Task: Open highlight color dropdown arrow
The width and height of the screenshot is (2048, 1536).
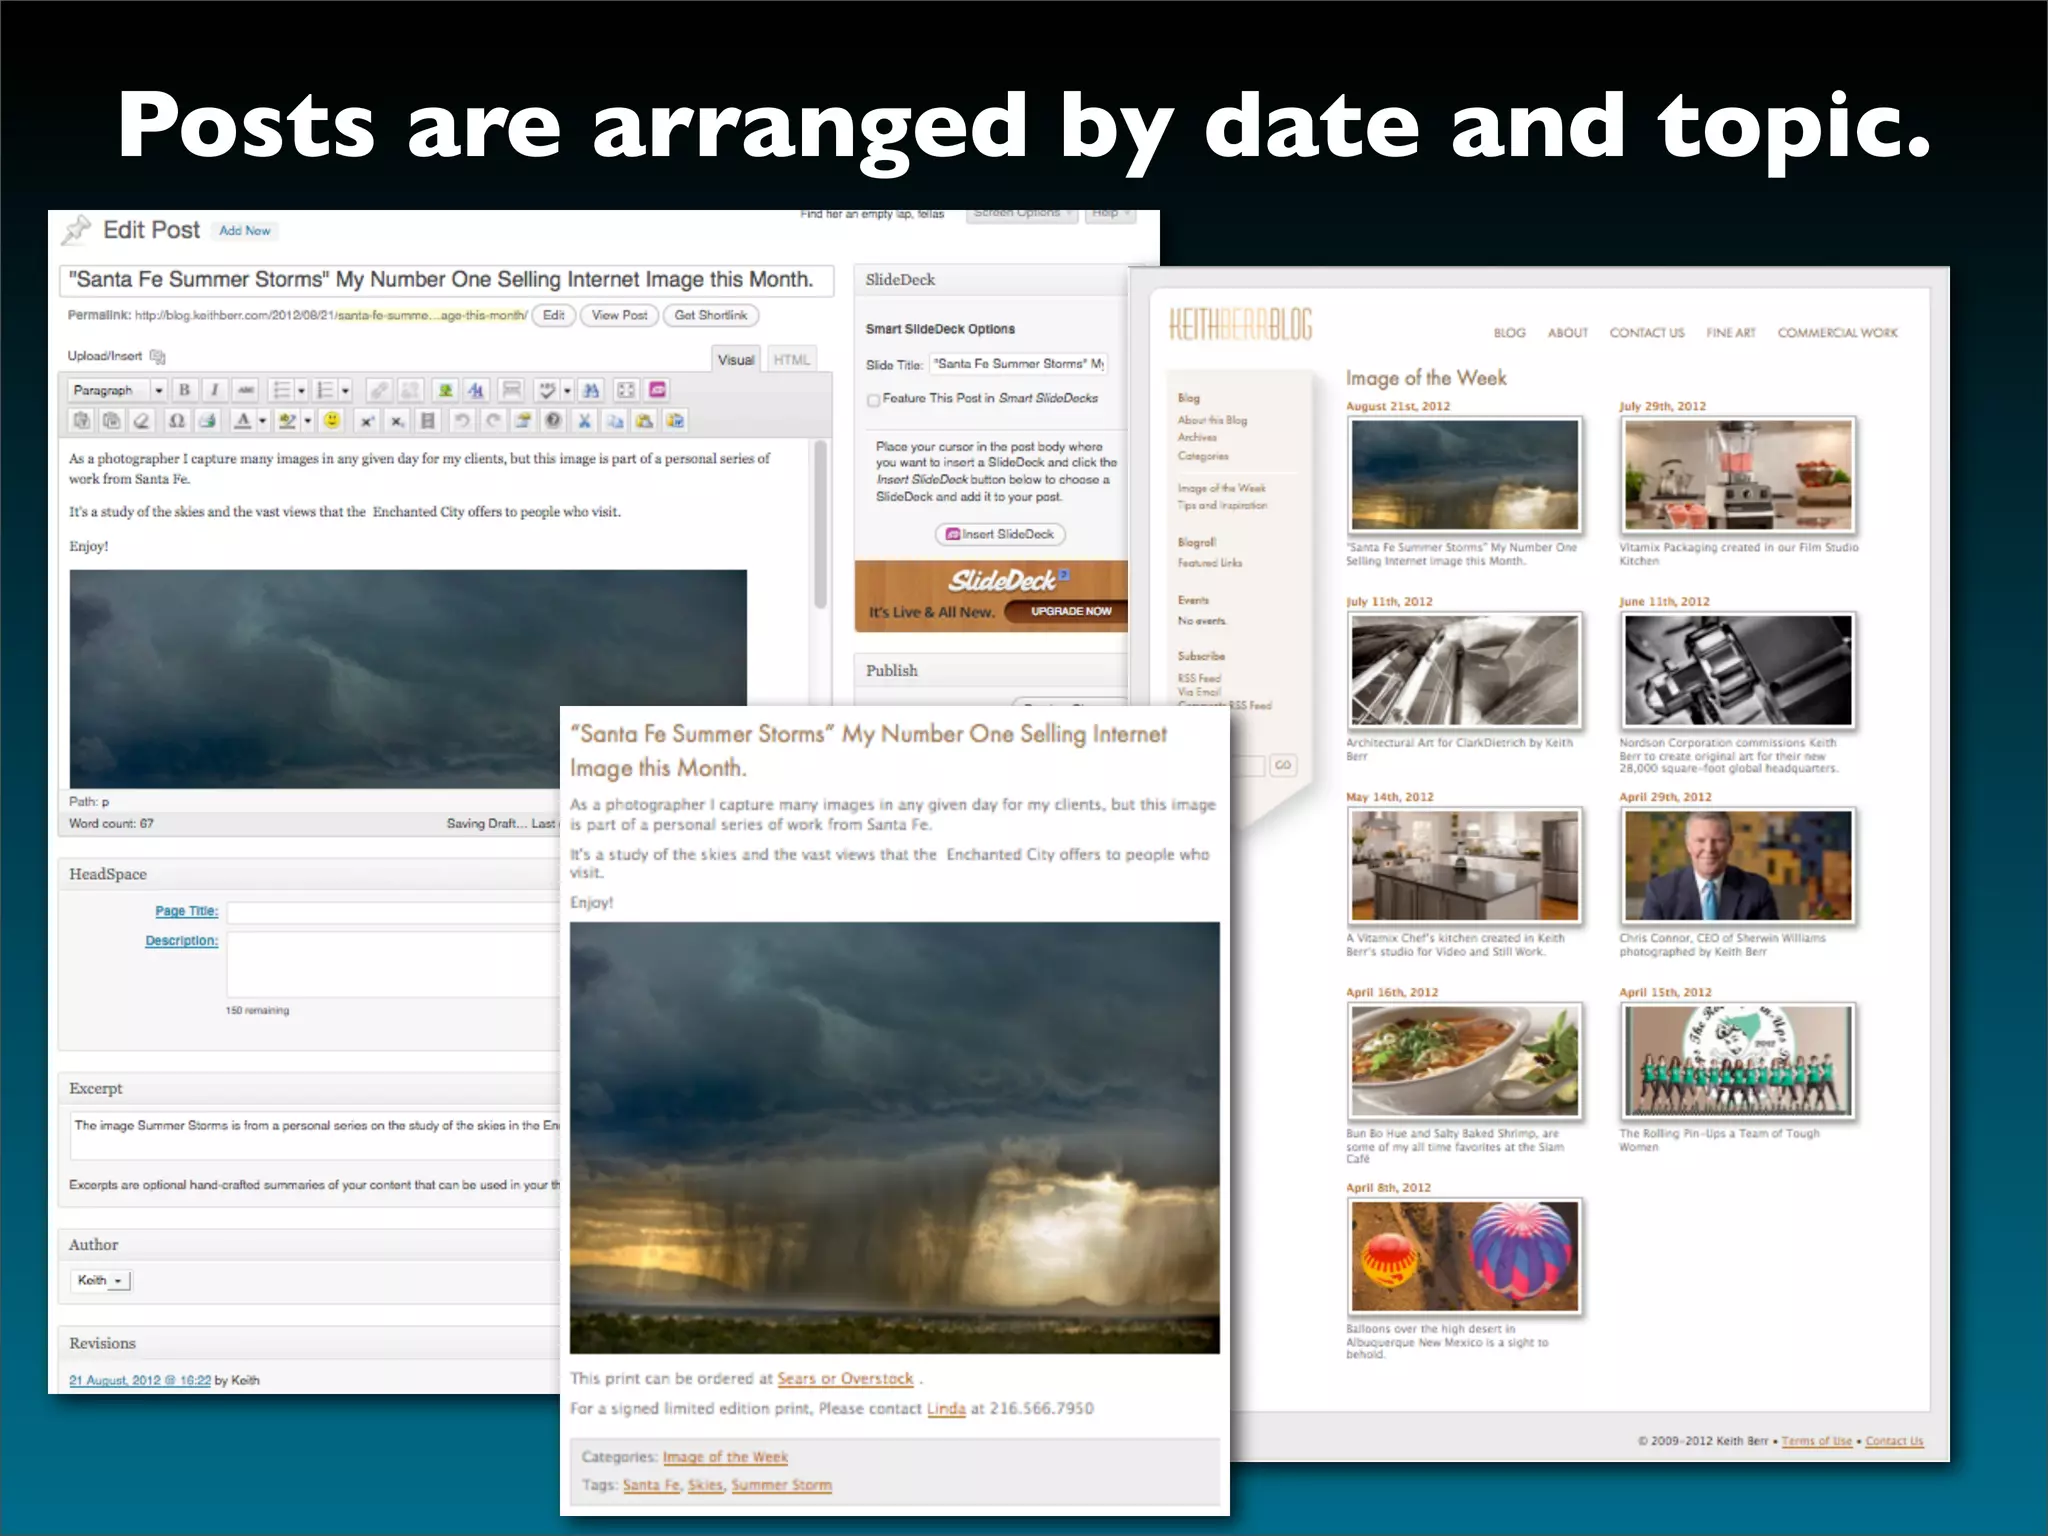Action: coord(307,420)
